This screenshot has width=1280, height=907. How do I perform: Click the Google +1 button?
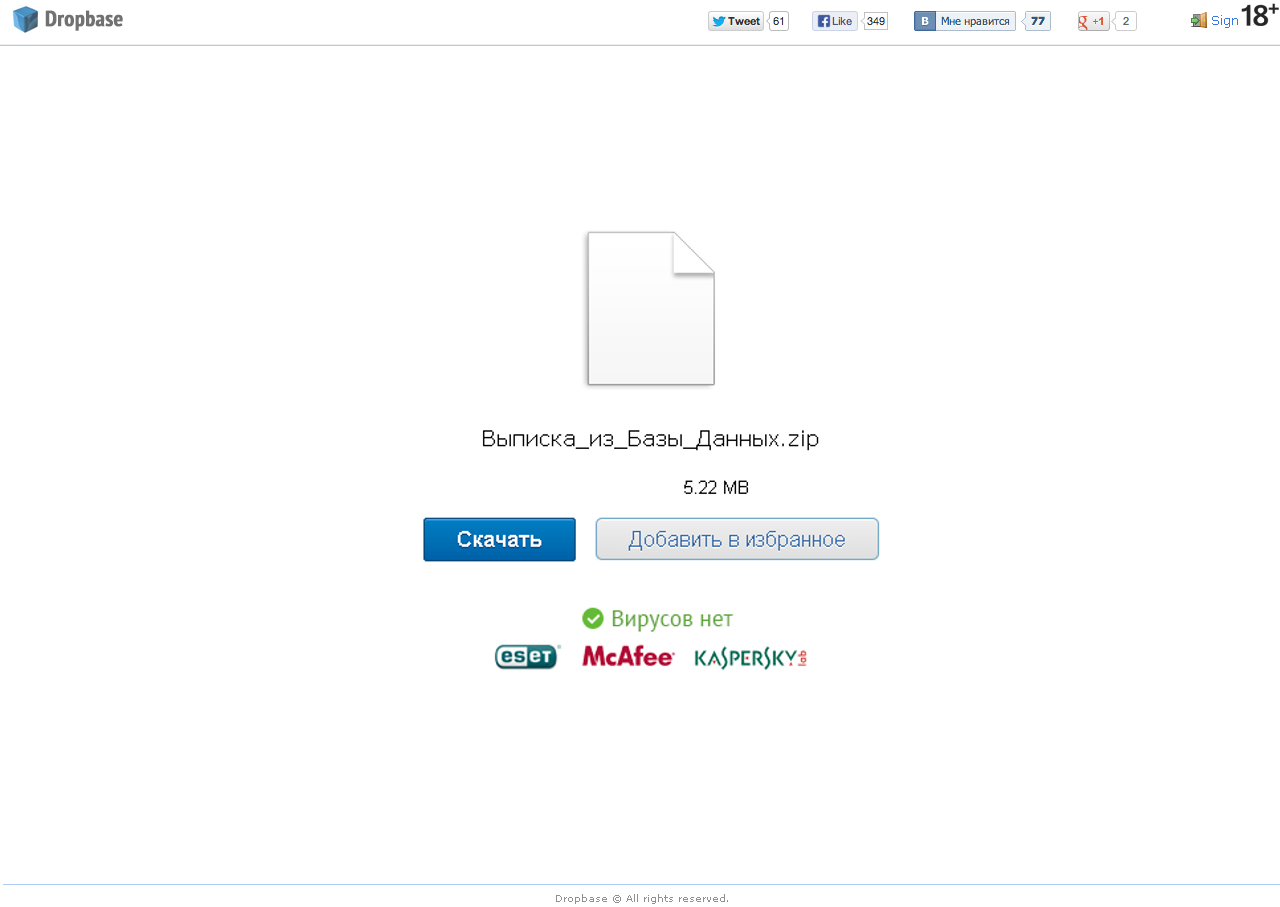point(1093,21)
